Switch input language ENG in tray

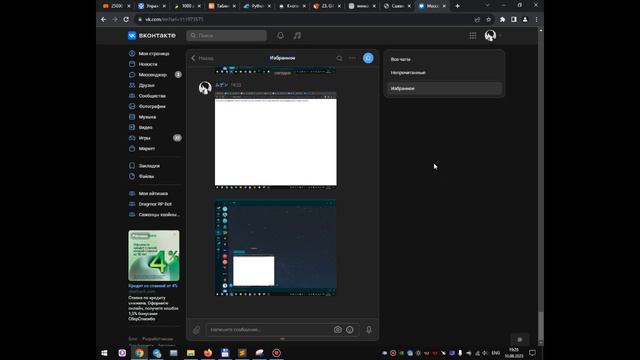pos(496,353)
